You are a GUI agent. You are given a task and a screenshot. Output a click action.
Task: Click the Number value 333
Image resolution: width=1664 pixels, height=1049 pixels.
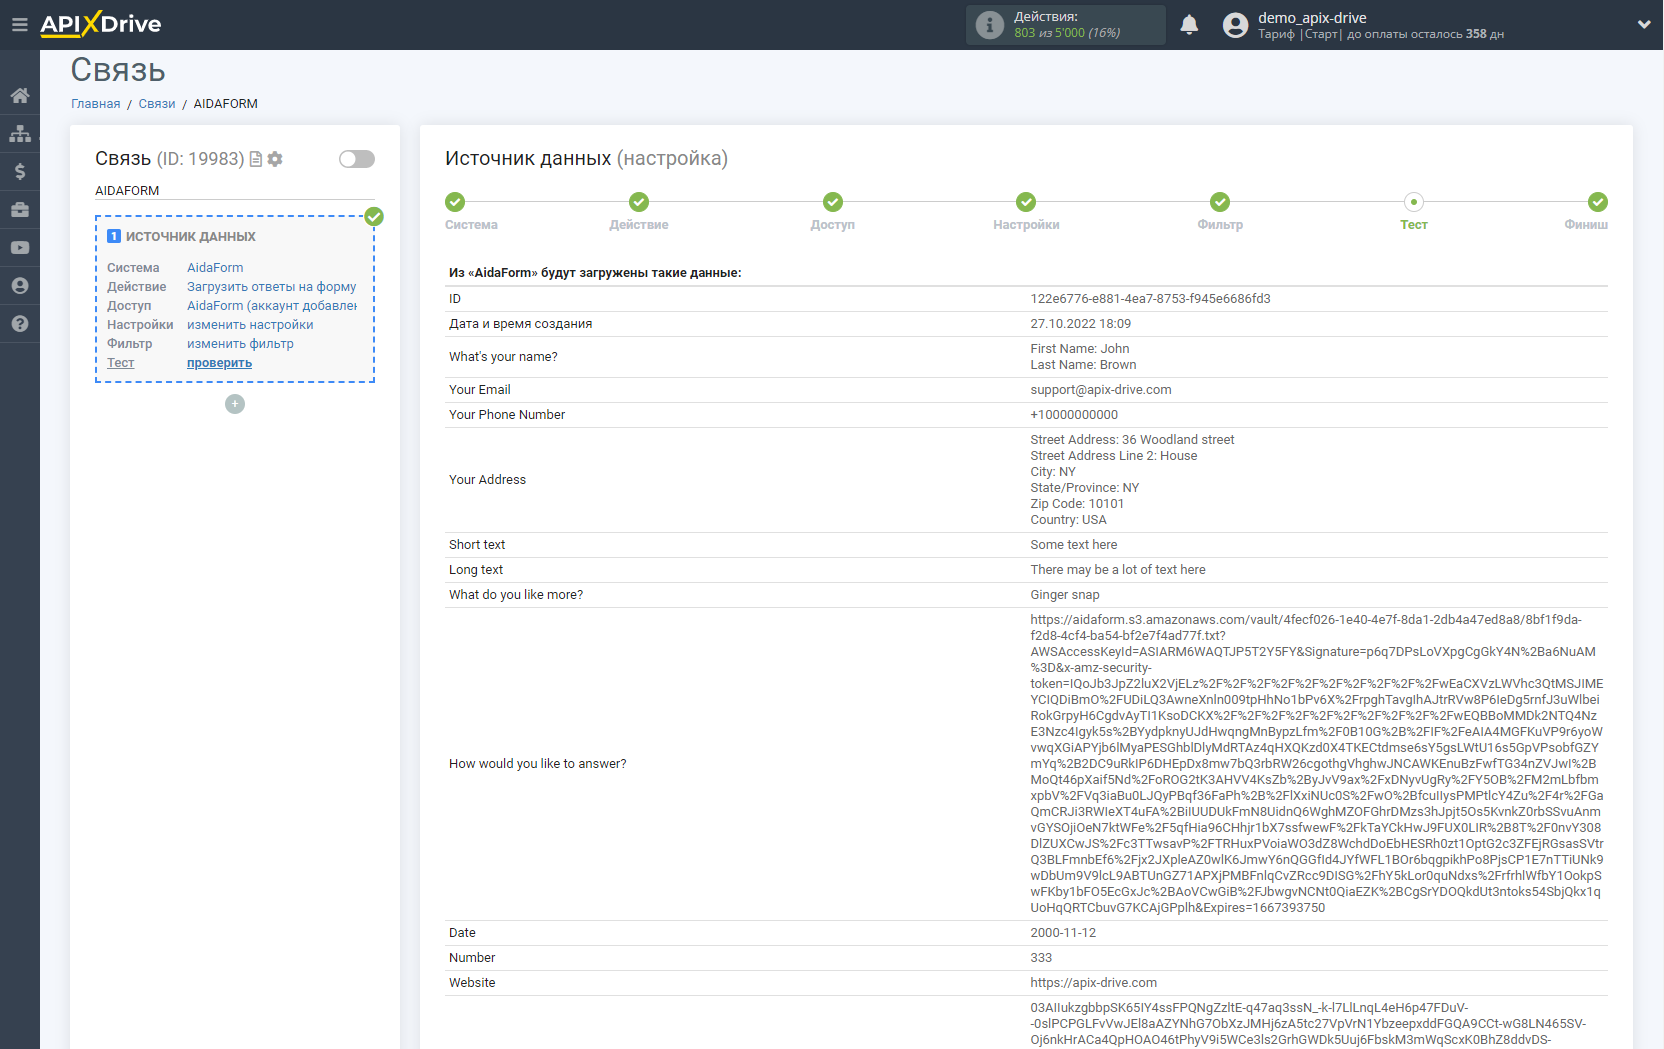(x=1041, y=958)
